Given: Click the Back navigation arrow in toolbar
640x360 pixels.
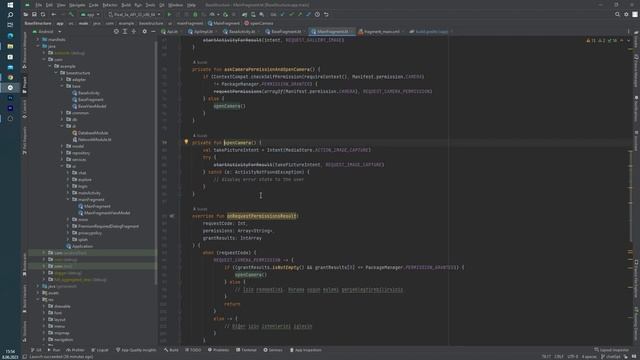Looking at the screenshot, I should coord(53,14).
